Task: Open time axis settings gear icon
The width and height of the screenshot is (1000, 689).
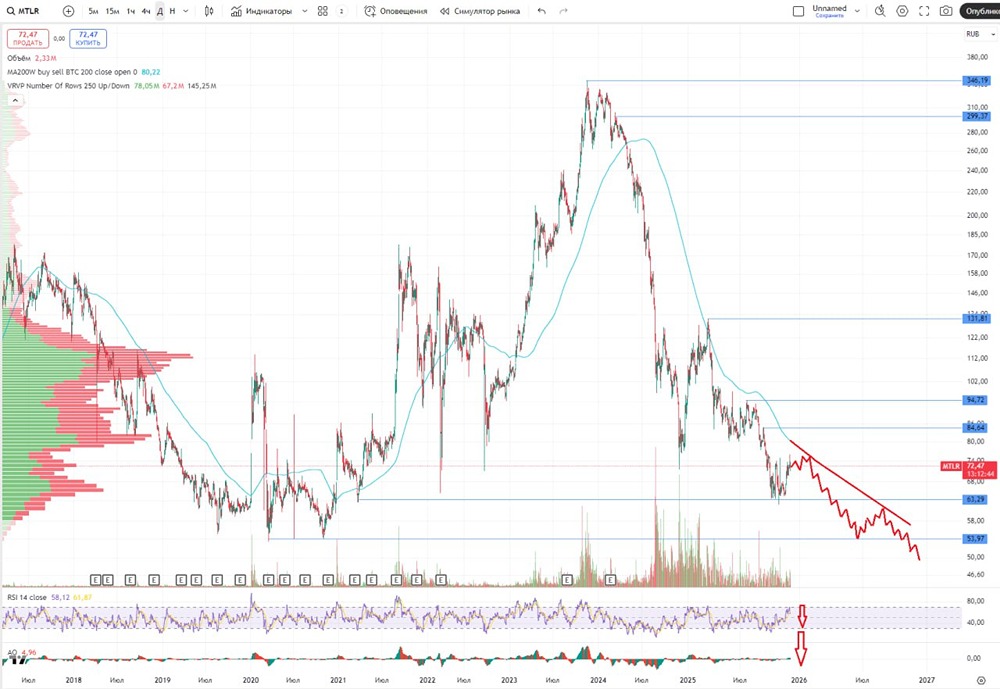Action: coord(981,680)
